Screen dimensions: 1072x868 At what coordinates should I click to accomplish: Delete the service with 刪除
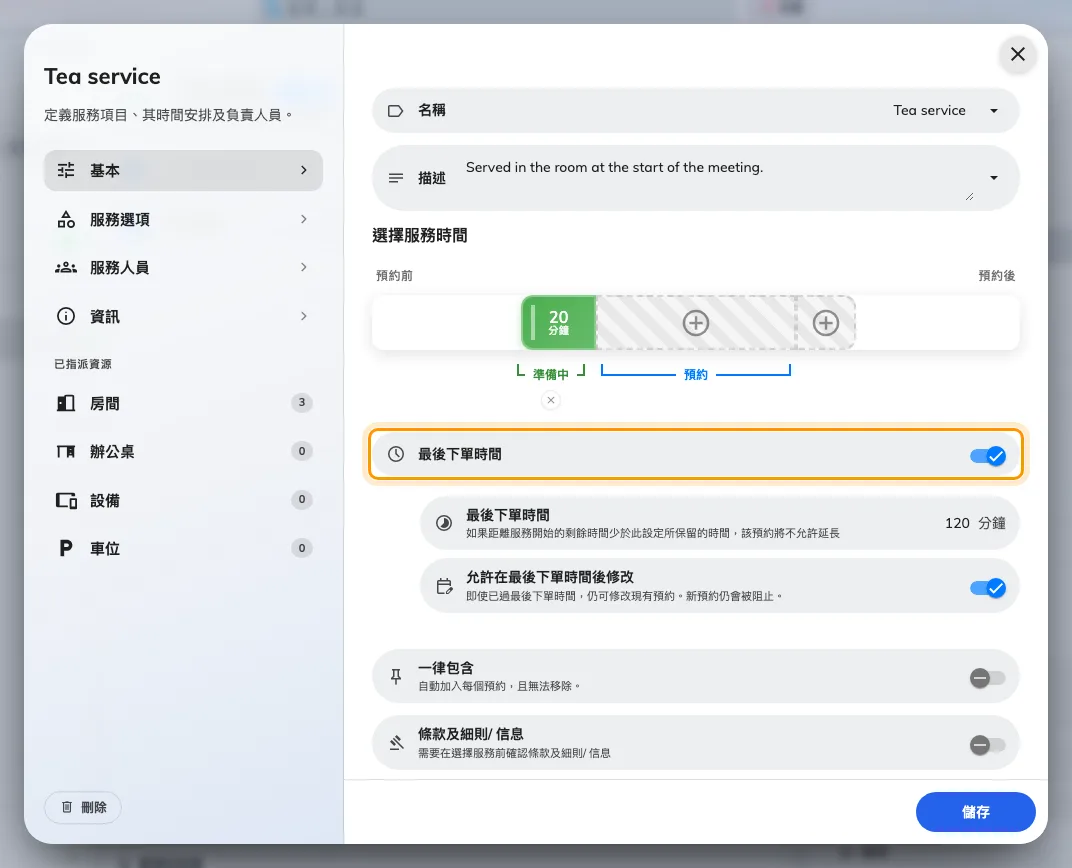(83, 807)
